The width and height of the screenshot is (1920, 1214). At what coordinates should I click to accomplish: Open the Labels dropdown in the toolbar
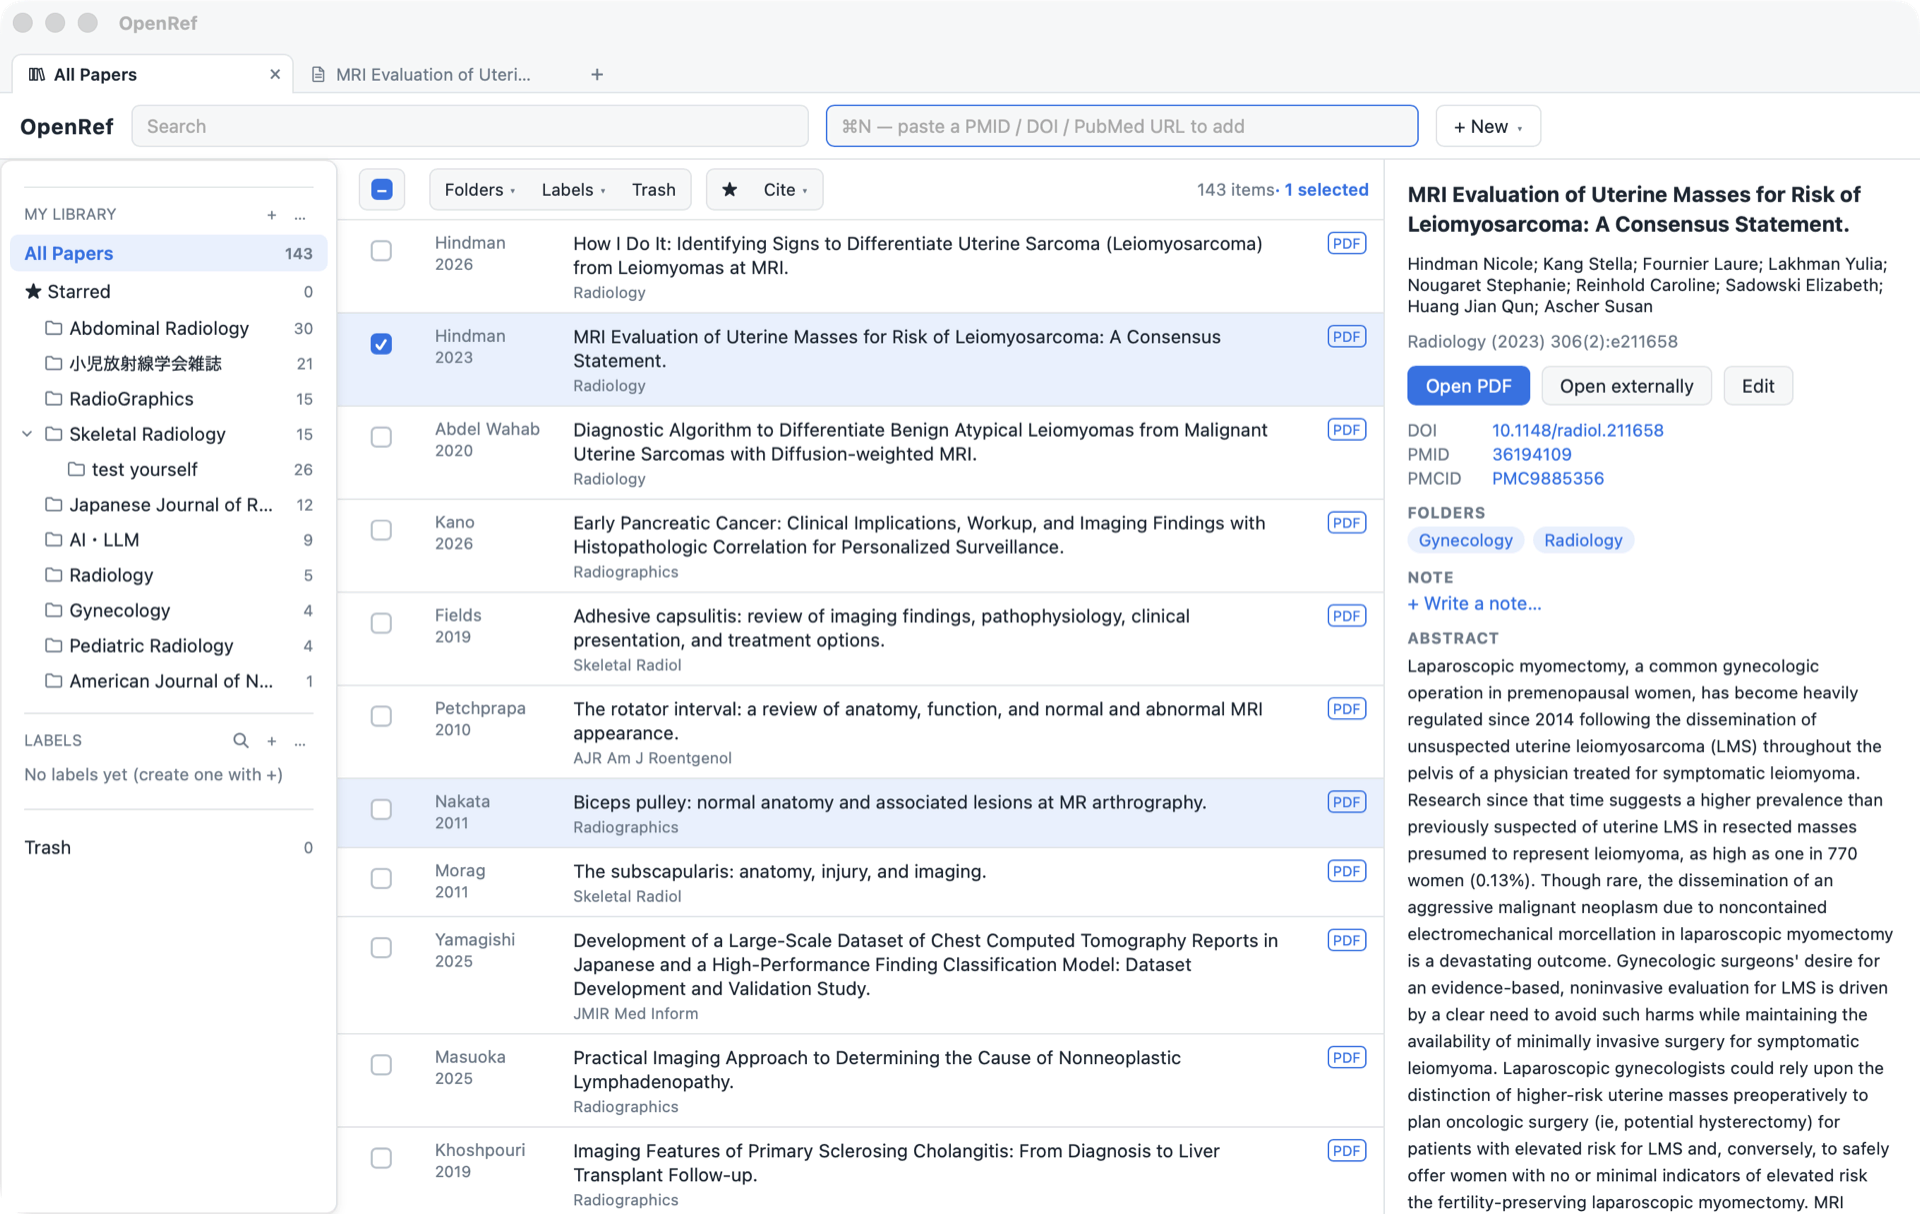tap(573, 190)
